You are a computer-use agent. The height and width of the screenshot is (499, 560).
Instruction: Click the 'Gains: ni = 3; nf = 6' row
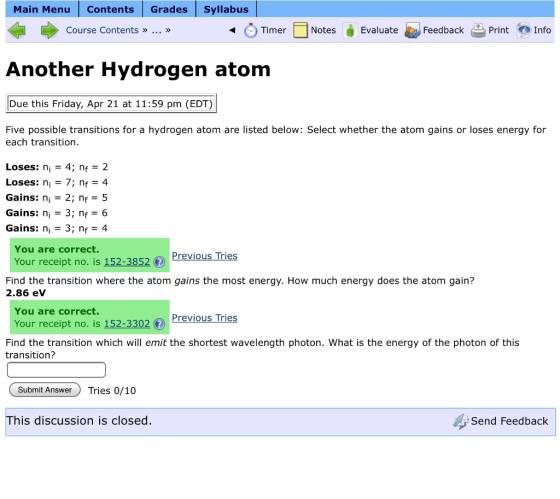pyautogui.click(x=57, y=213)
